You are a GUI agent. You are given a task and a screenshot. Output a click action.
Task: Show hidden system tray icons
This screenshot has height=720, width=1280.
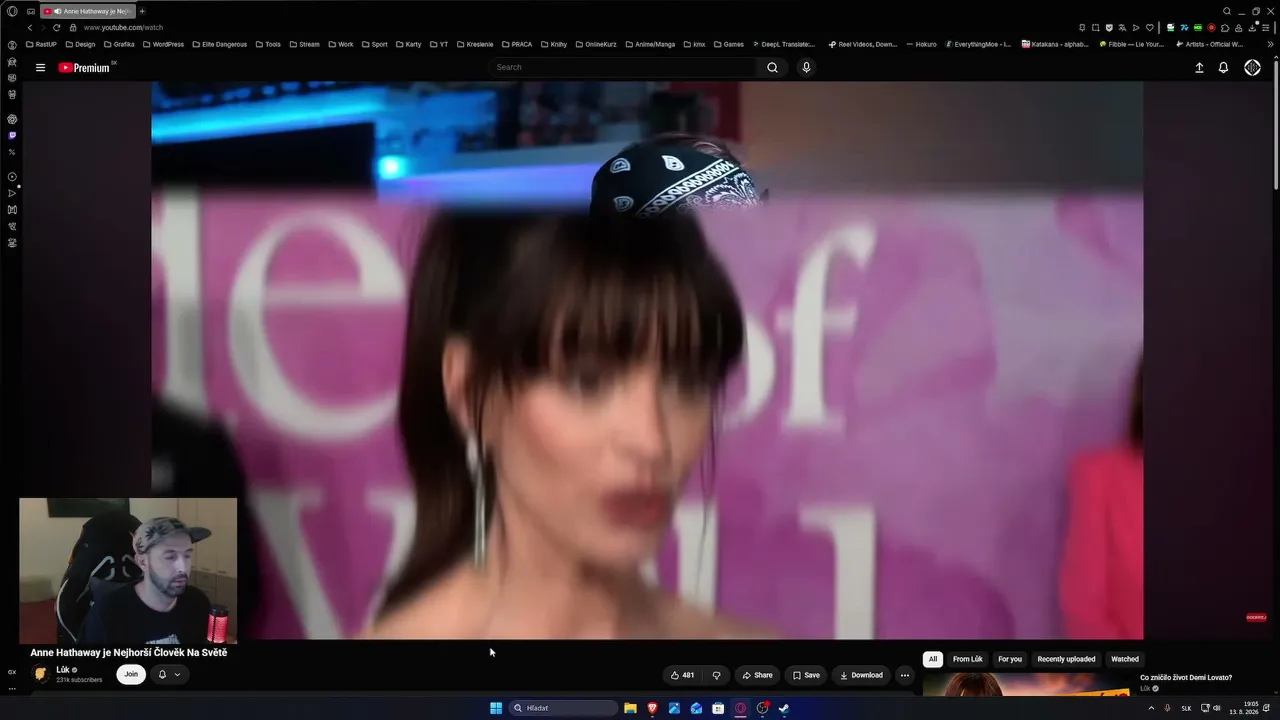1151,708
